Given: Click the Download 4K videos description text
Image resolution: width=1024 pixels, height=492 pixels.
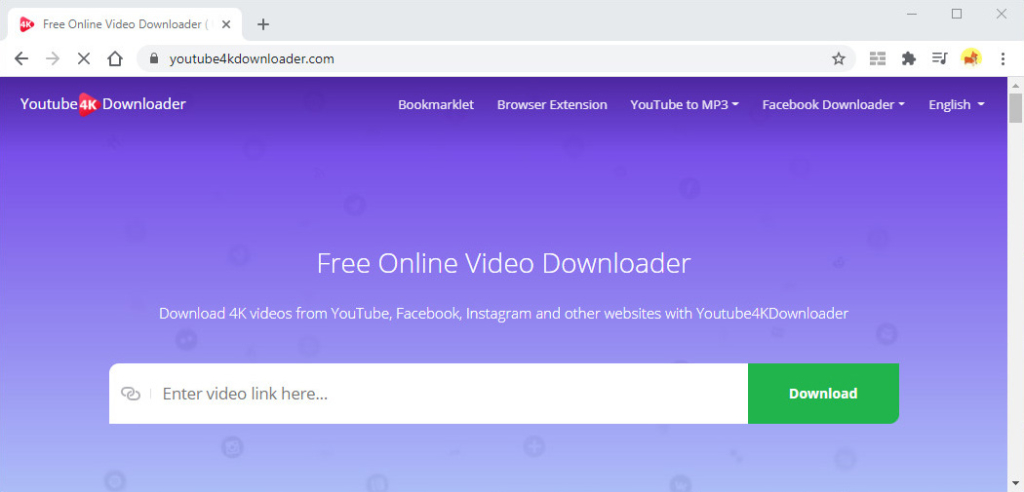Looking at the screenshot, I should (504, 314).
